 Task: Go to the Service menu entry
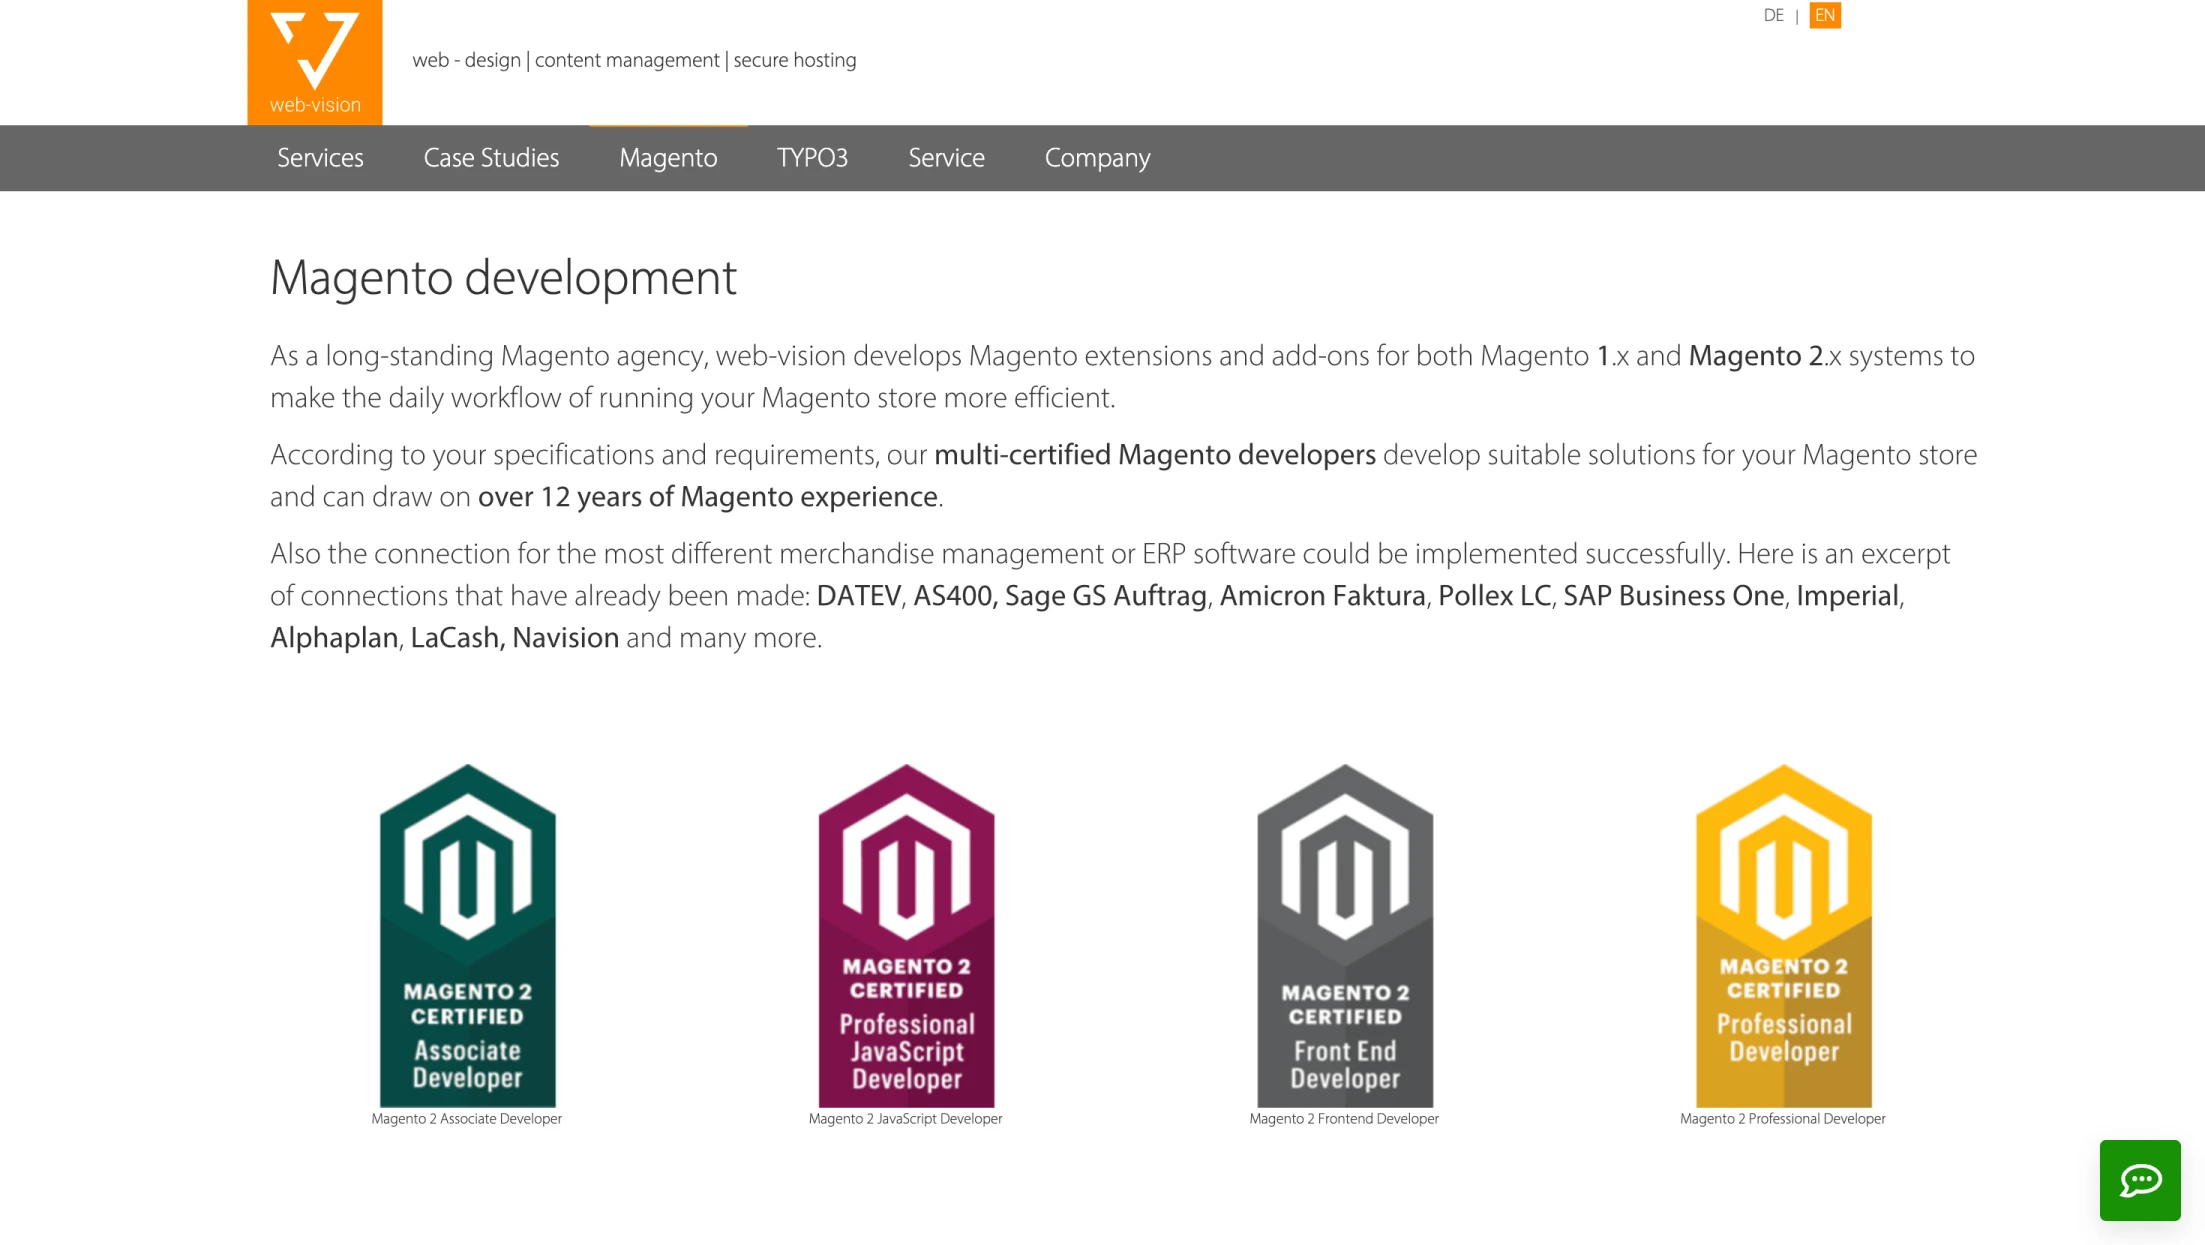(946, 158)
